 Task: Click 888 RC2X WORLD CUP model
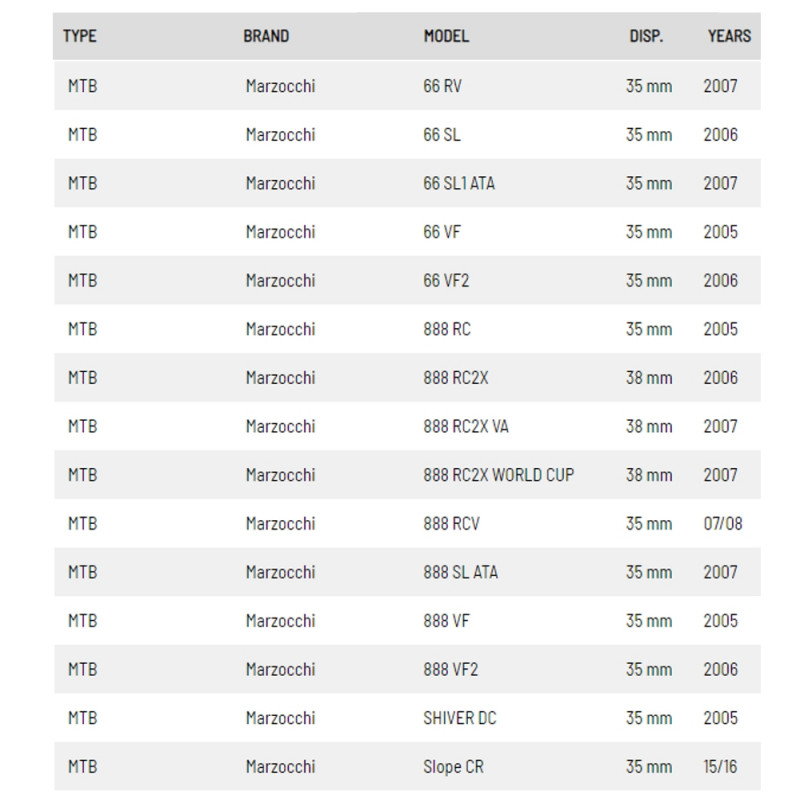point(498,475)
